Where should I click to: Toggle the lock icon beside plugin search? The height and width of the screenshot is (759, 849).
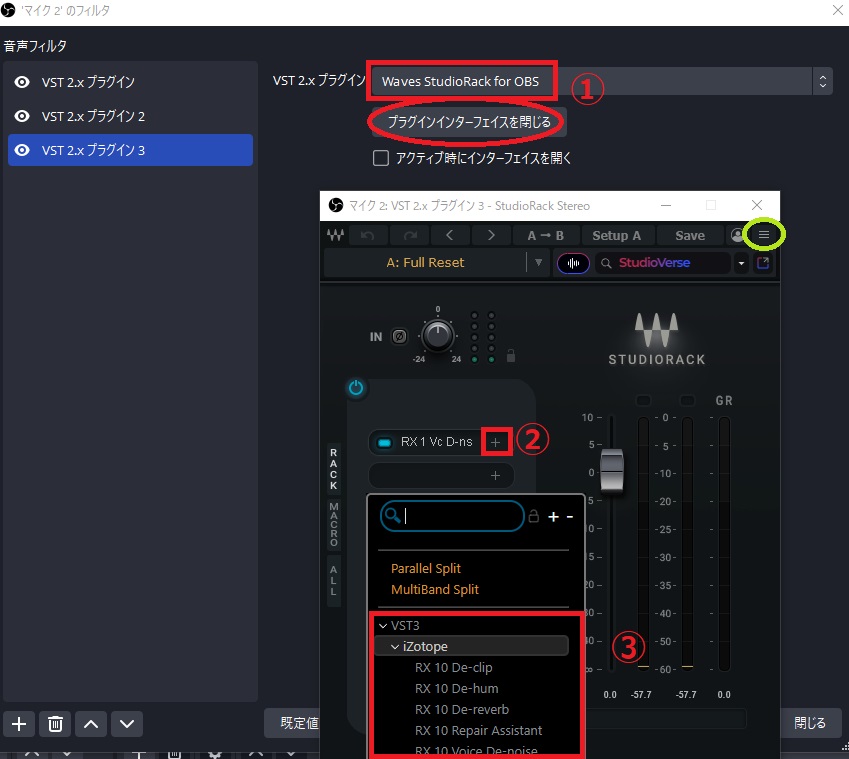pos(533,516)
